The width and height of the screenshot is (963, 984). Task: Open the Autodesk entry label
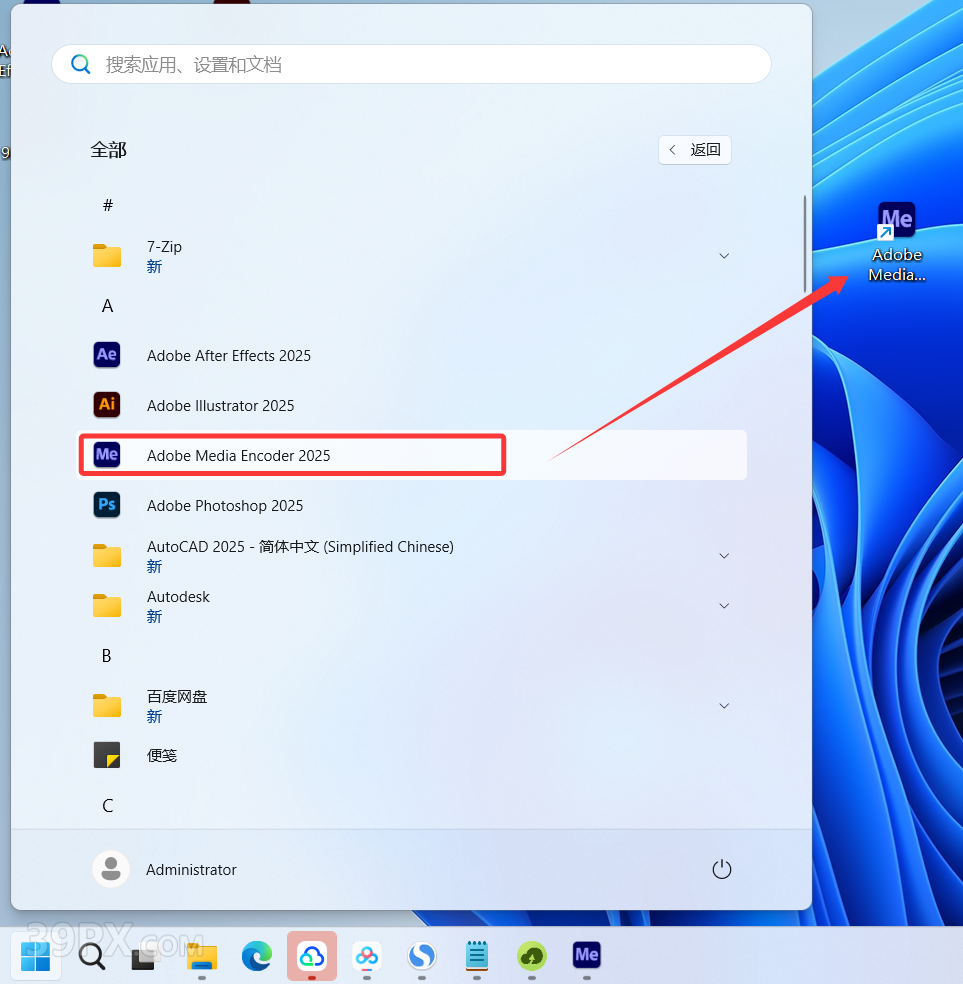point(178,597)
